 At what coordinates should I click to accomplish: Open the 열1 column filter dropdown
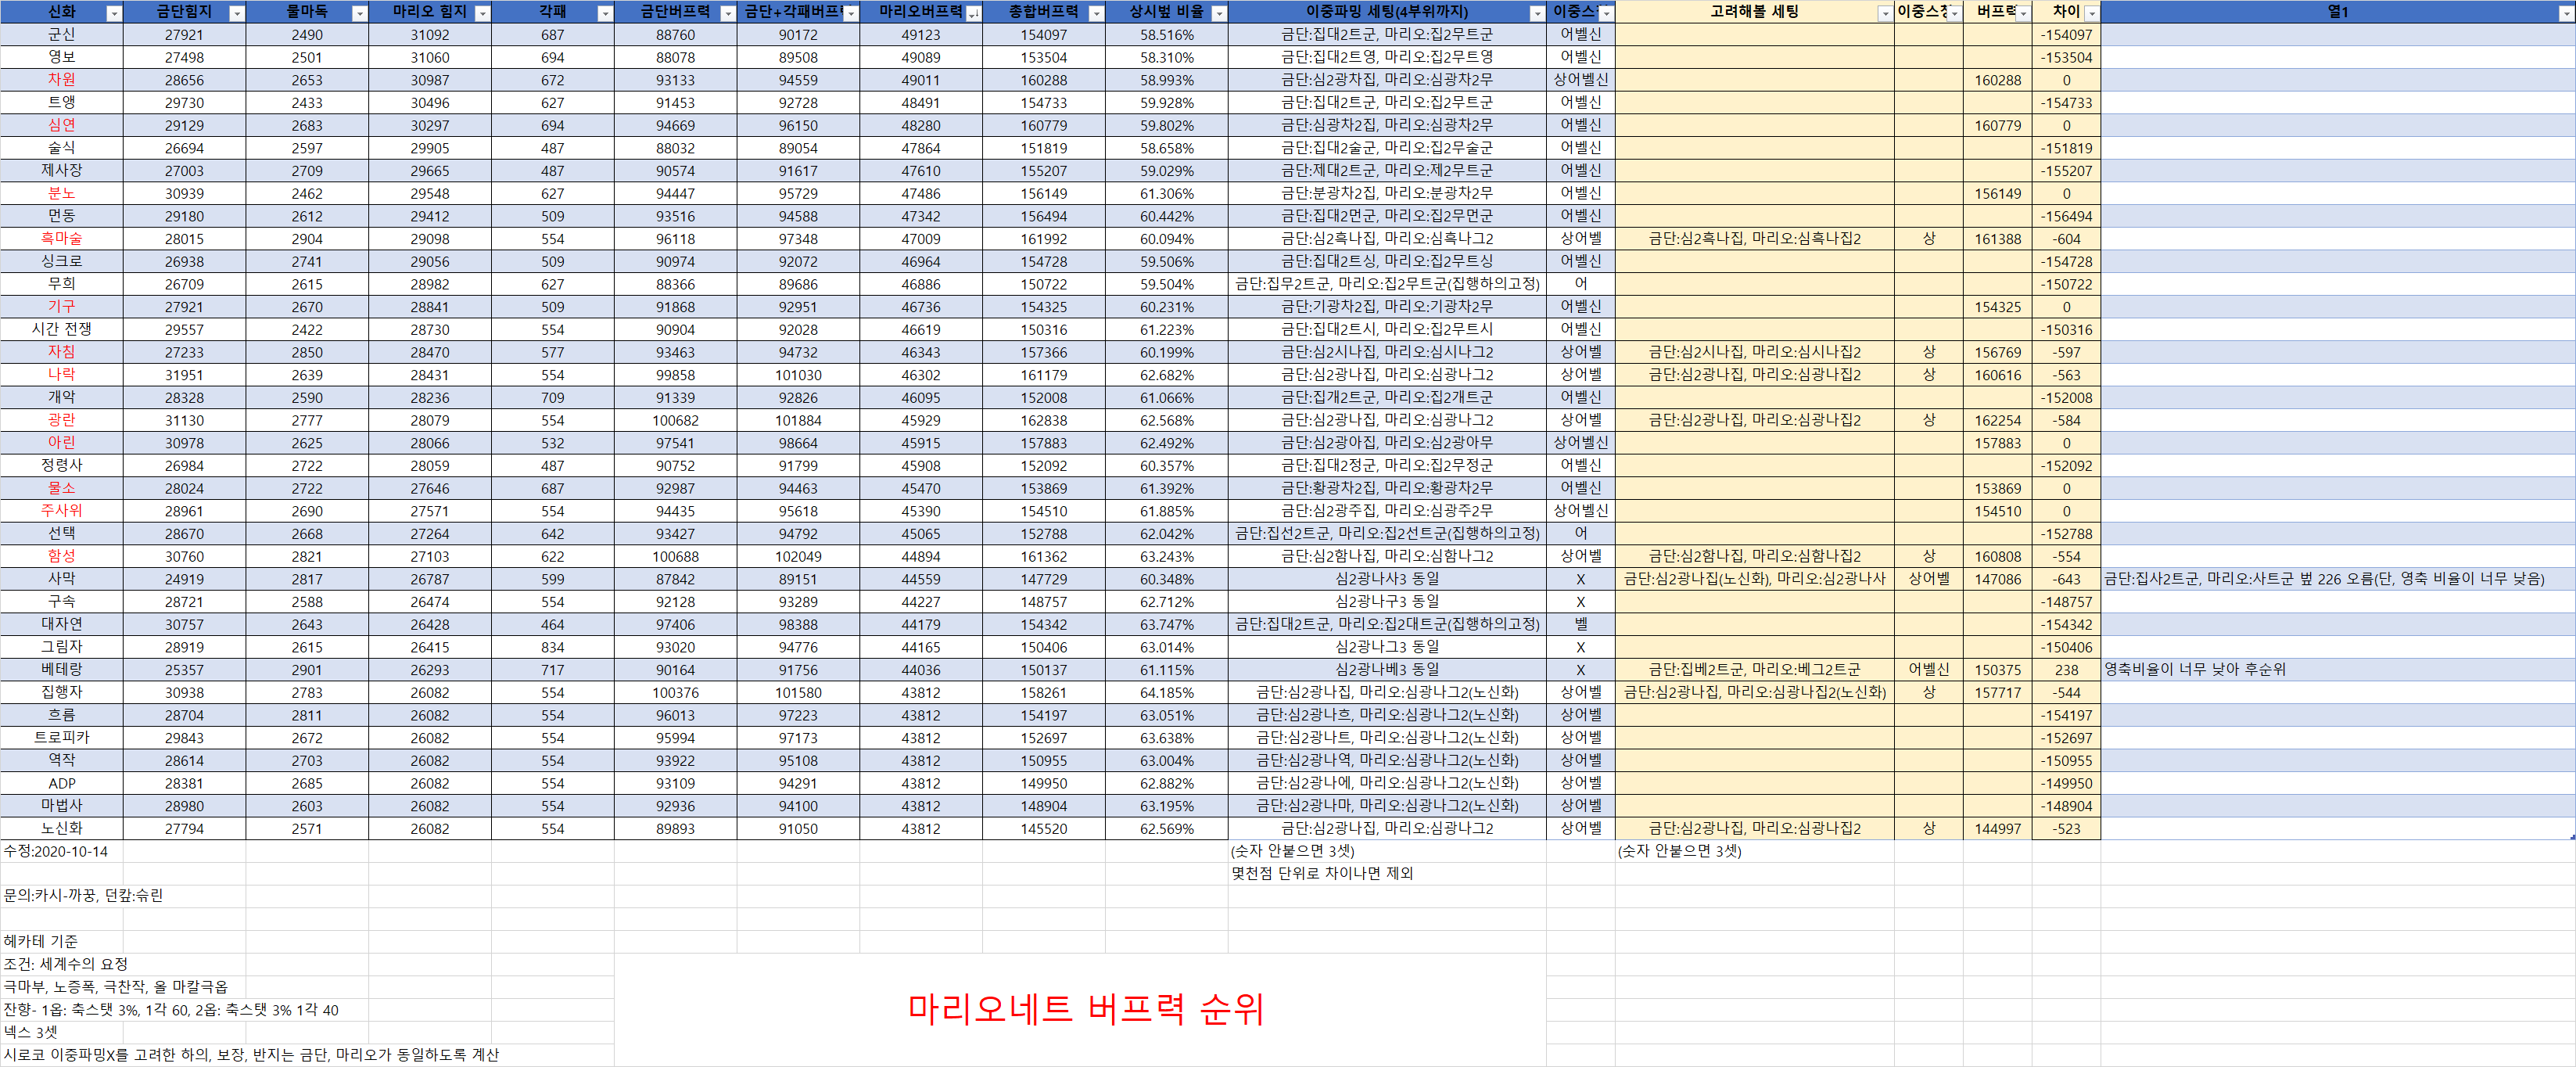click(x=2566, y=13)
